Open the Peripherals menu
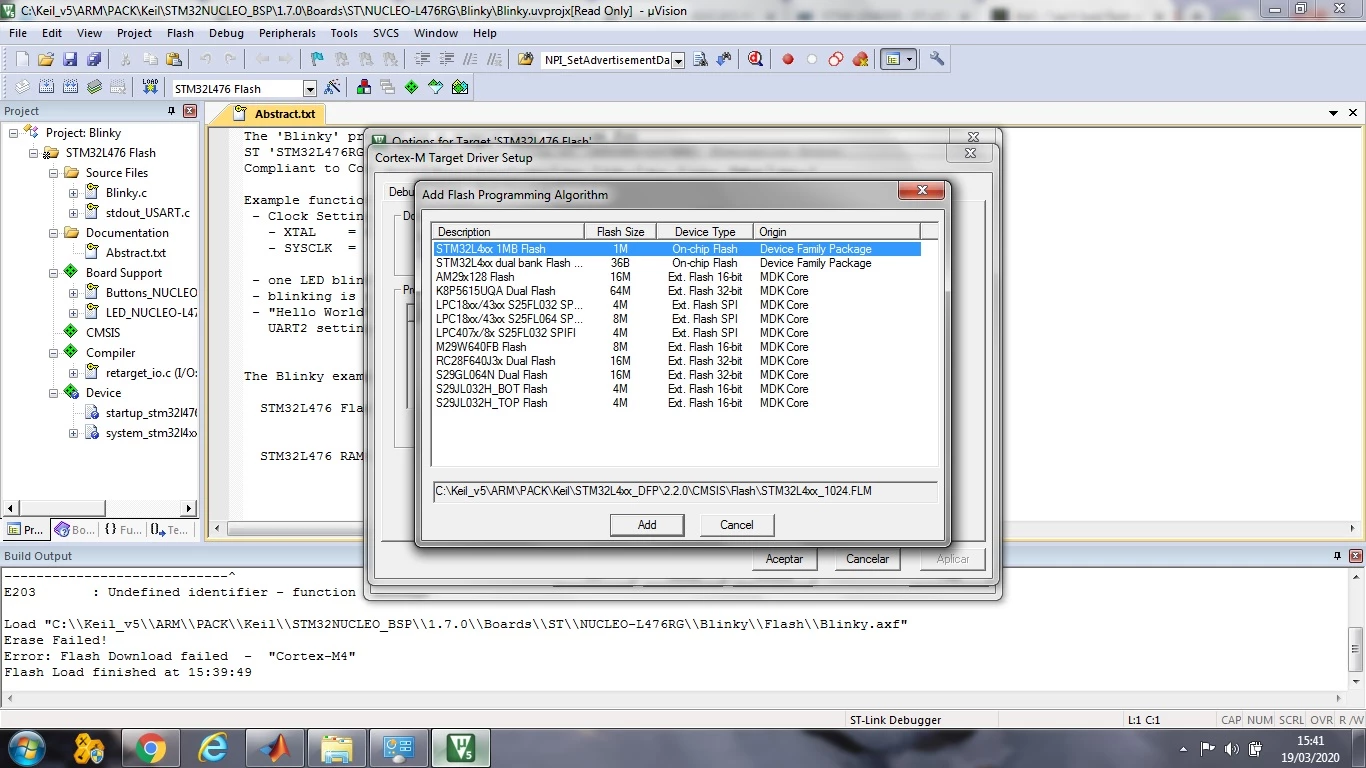The height and width of the screenshot is (768, 1366). tap(287, 33)
